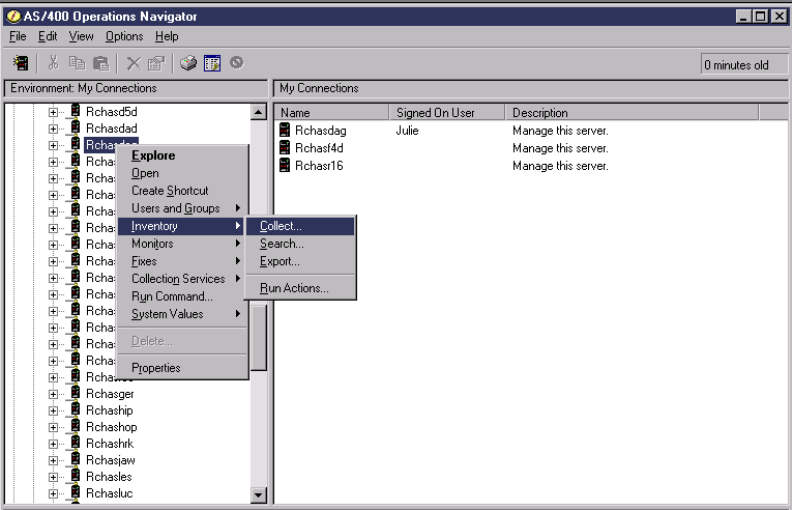Choose Properties in the context menu

tap(182, 368)
